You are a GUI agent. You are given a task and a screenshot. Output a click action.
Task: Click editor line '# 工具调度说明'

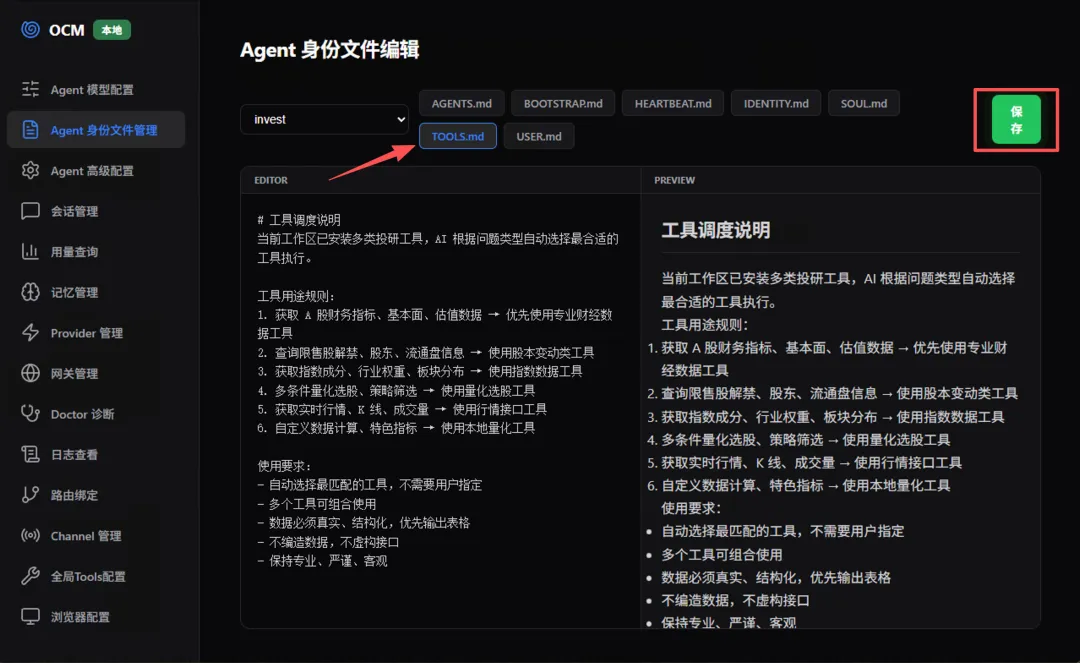pyautogui.click(x=299, y=220)
